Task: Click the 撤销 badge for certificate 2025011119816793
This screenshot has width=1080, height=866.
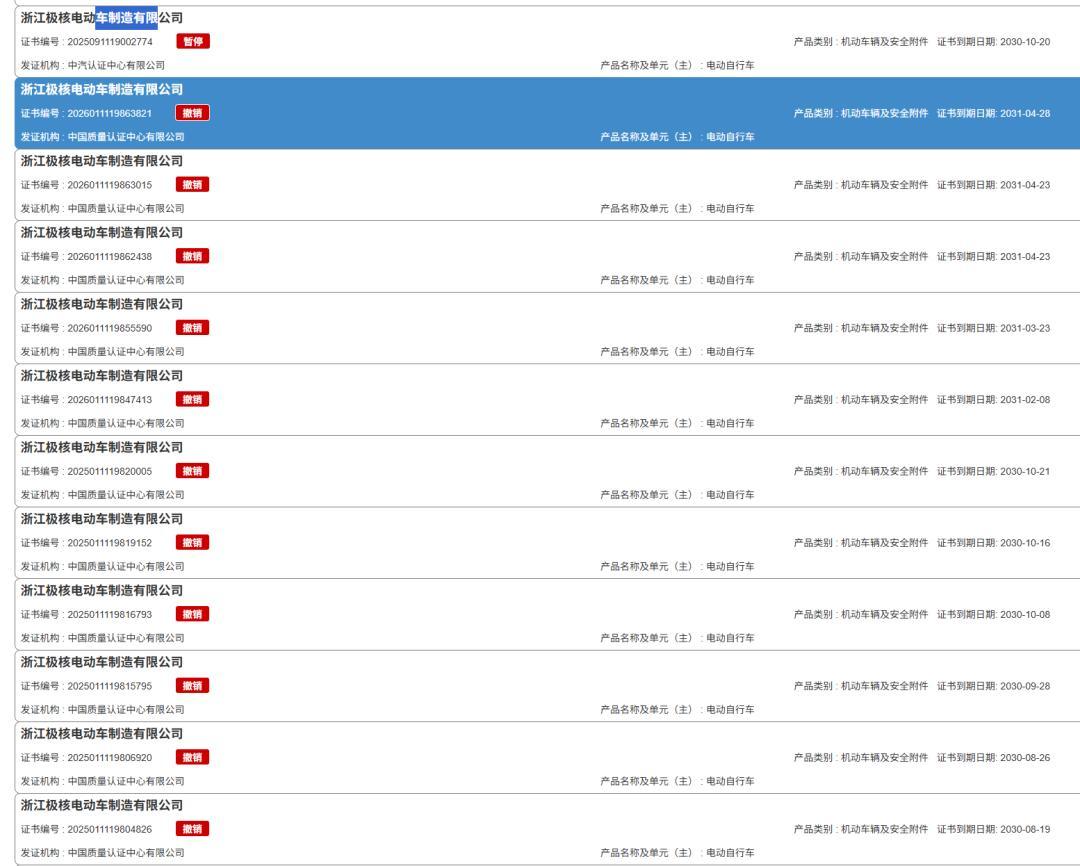Action: click(192, 615)
